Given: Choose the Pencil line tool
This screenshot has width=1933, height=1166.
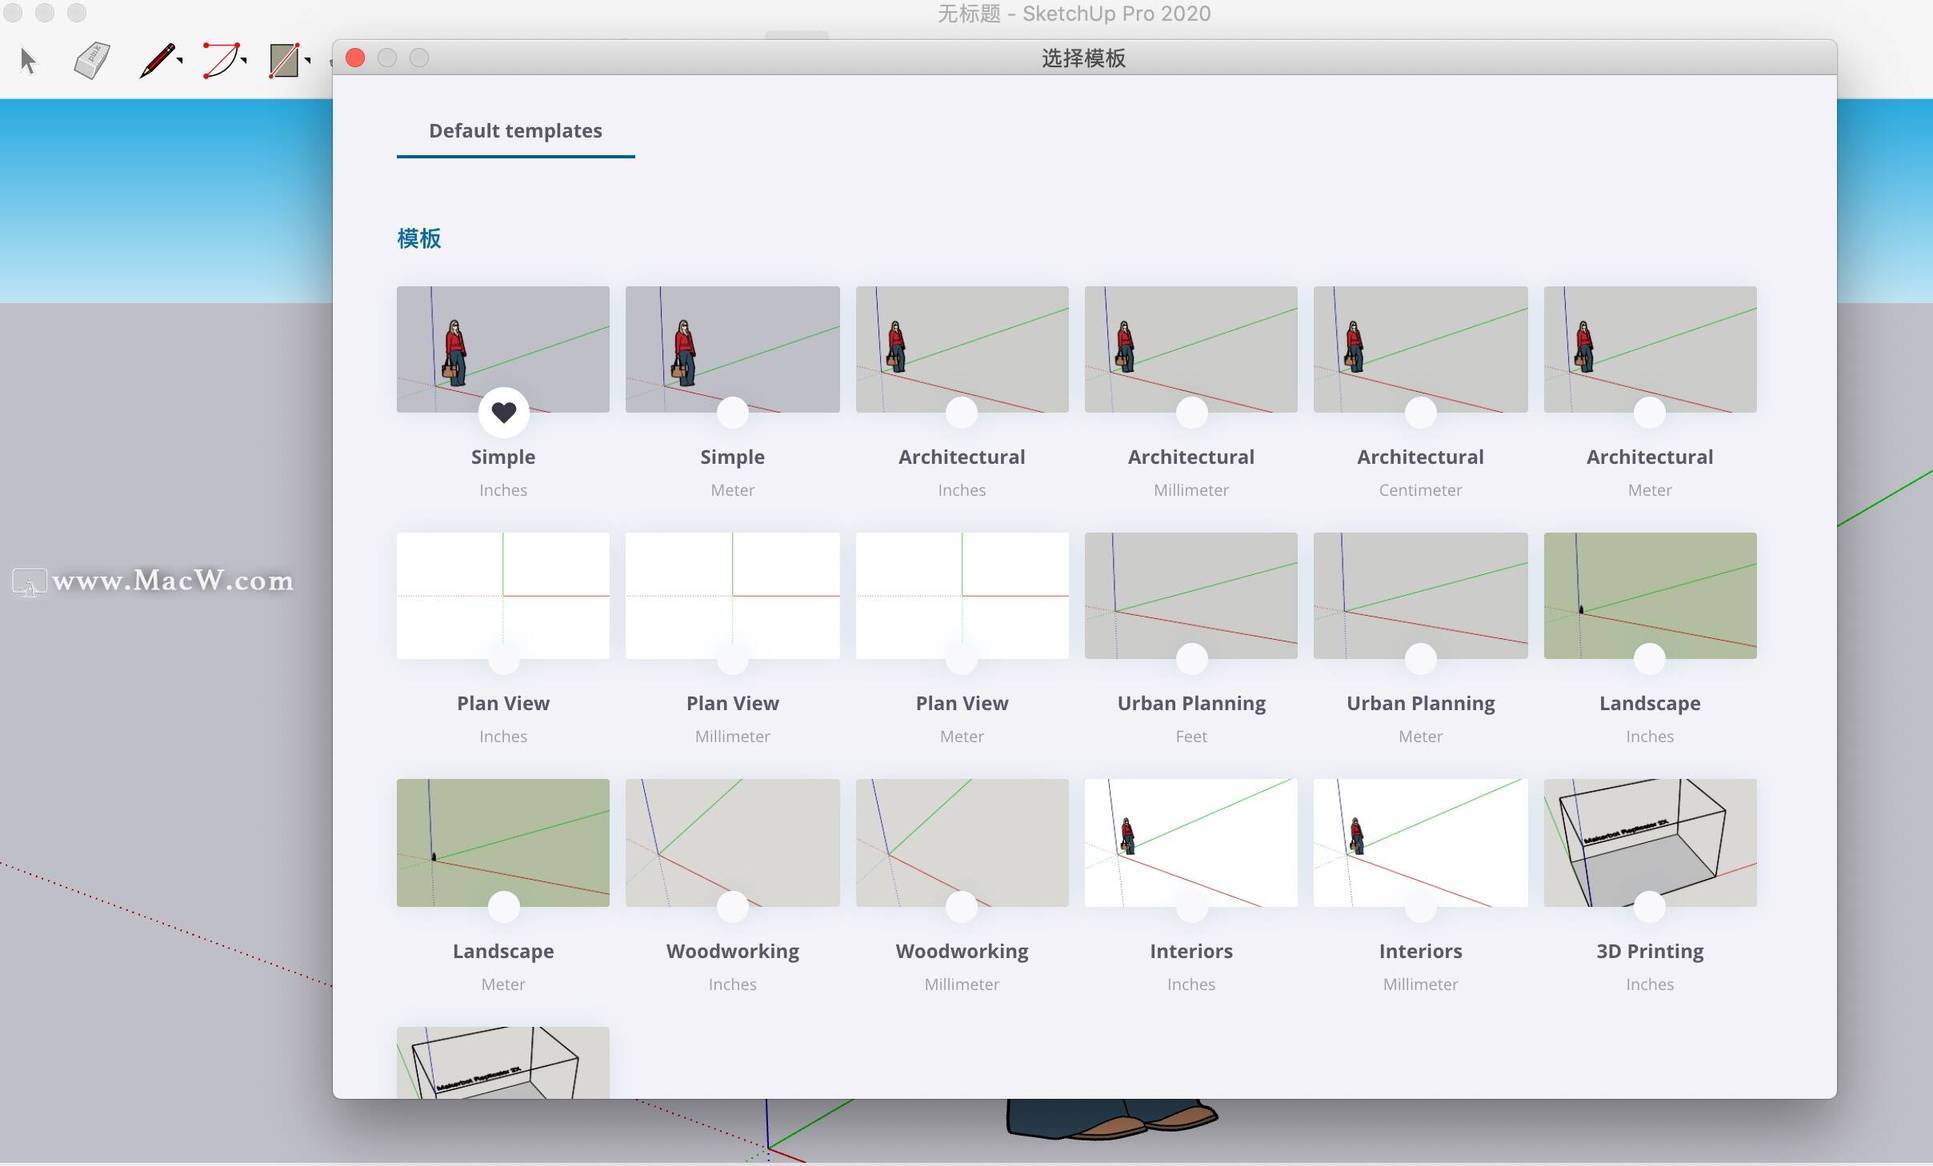Looking at the screenshot, I should tap(156, 60).
